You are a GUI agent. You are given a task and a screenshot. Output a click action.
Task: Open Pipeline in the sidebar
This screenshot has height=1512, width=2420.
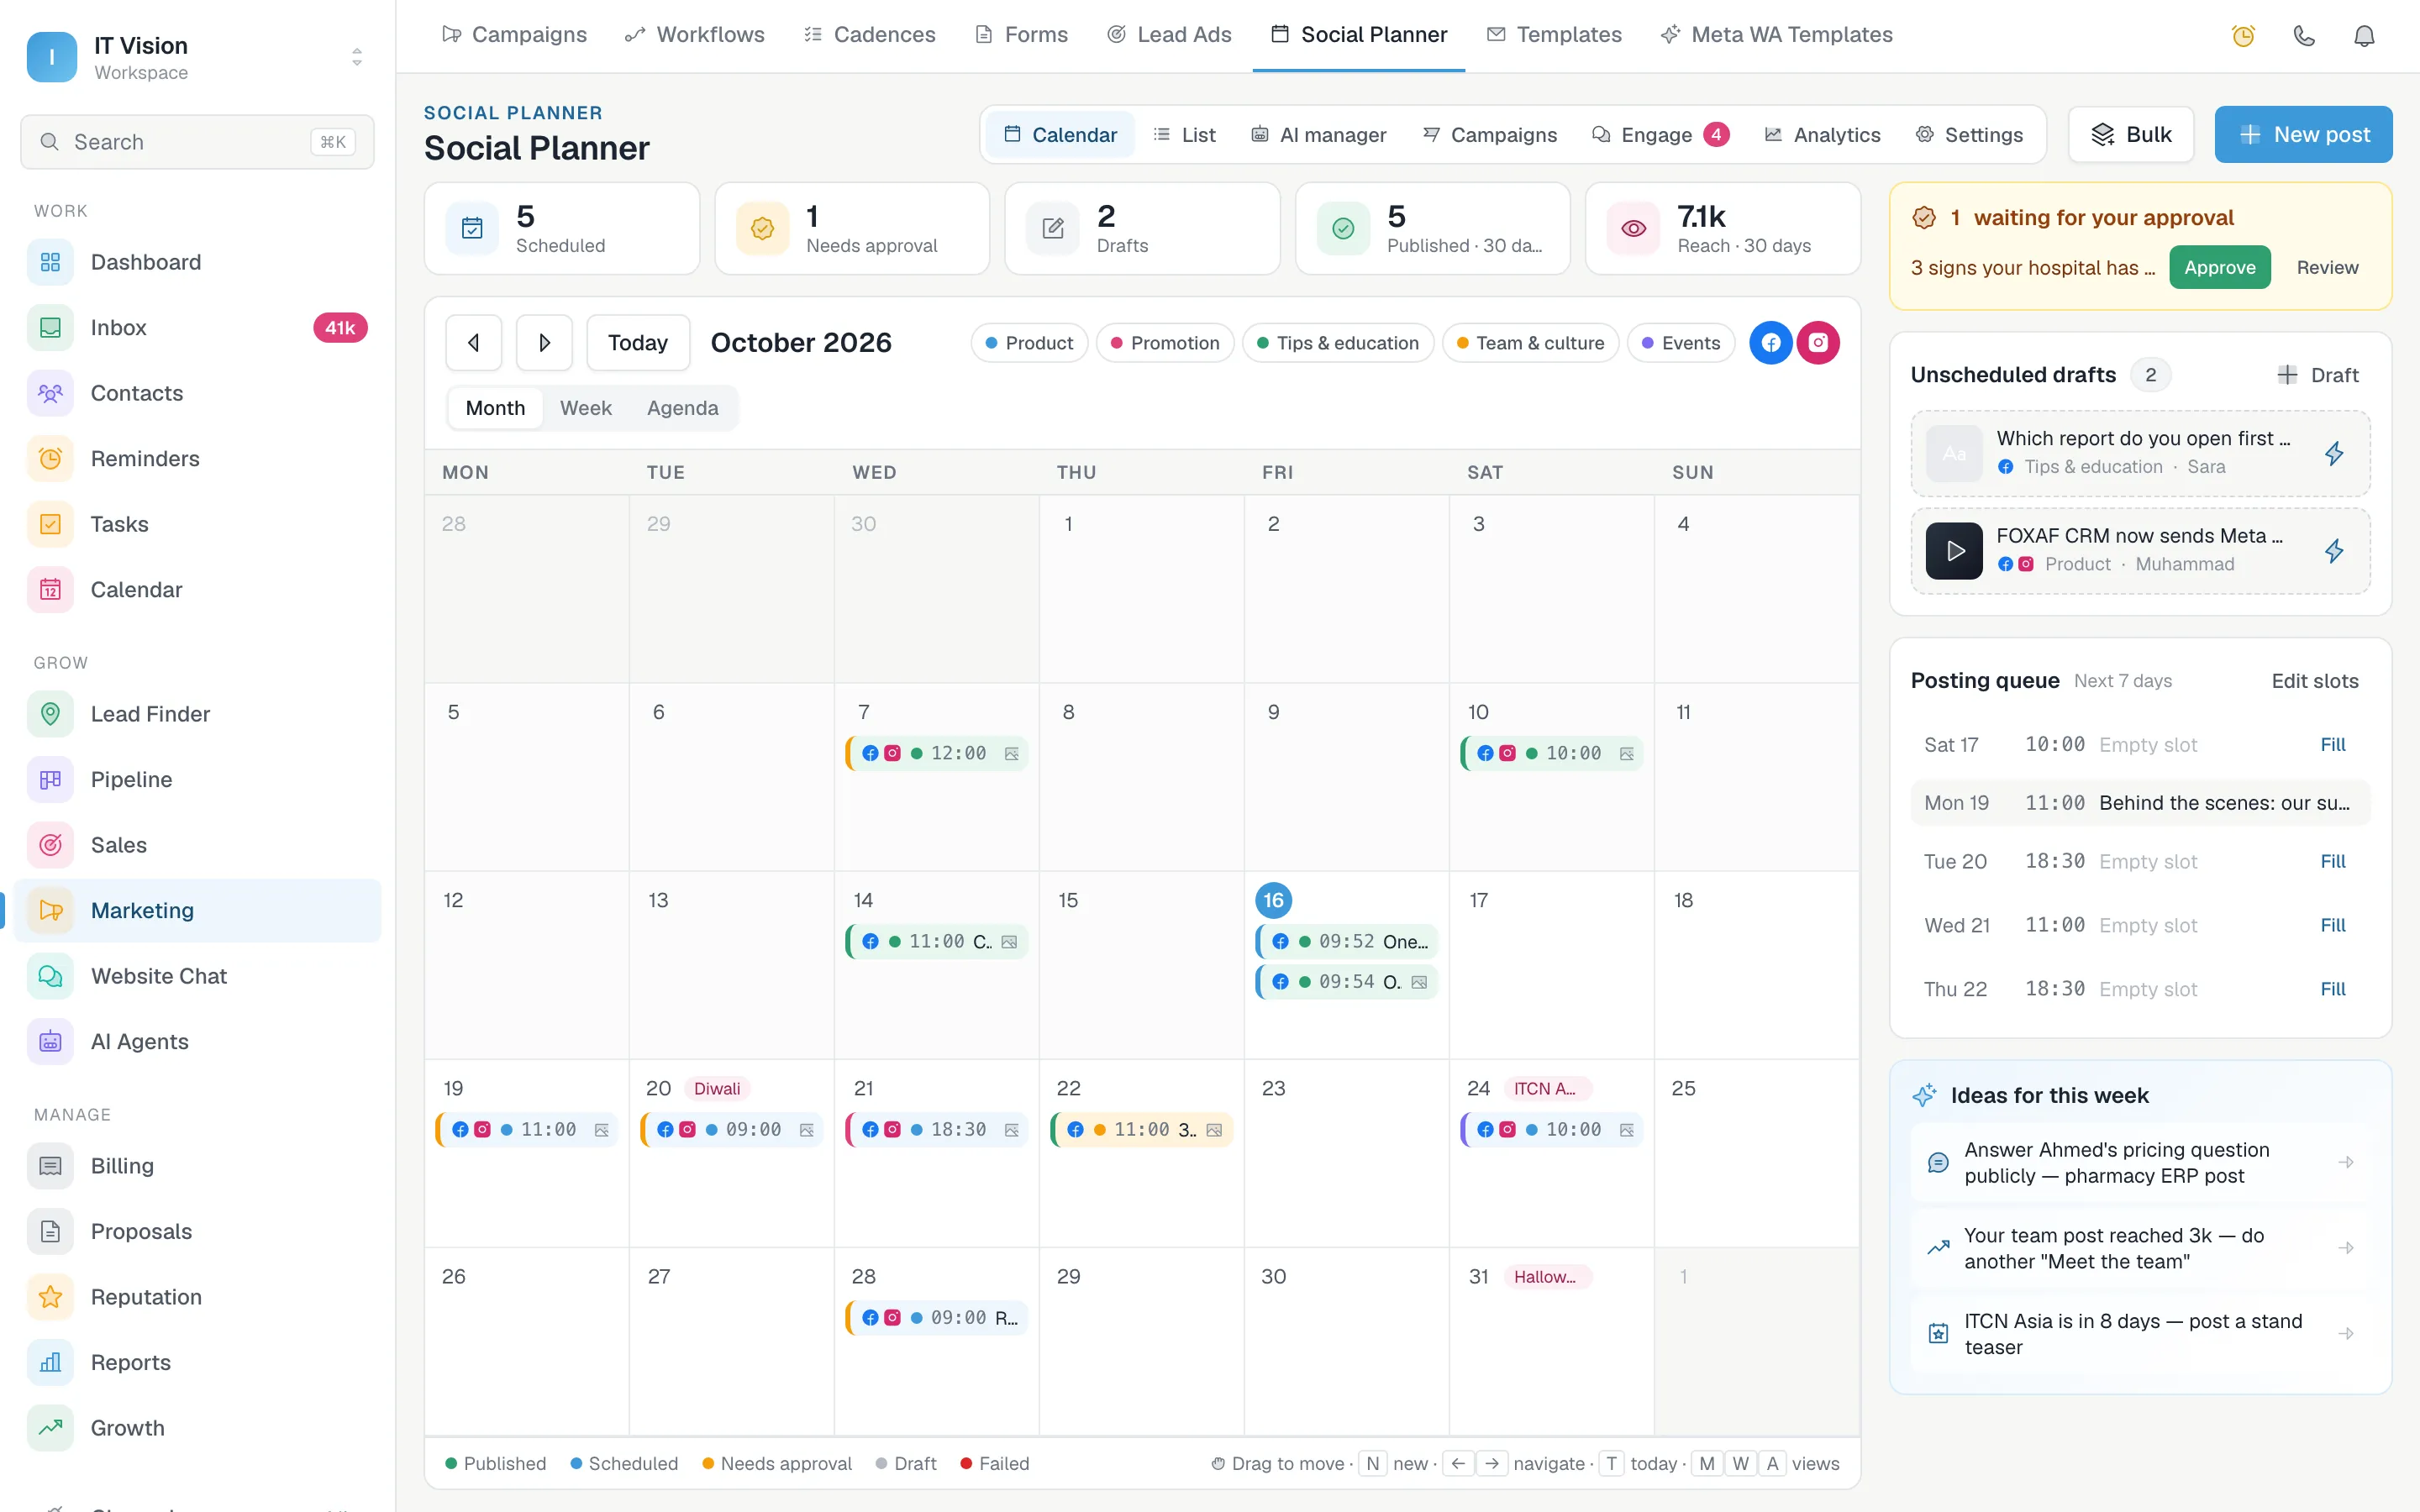coord(198,780)
